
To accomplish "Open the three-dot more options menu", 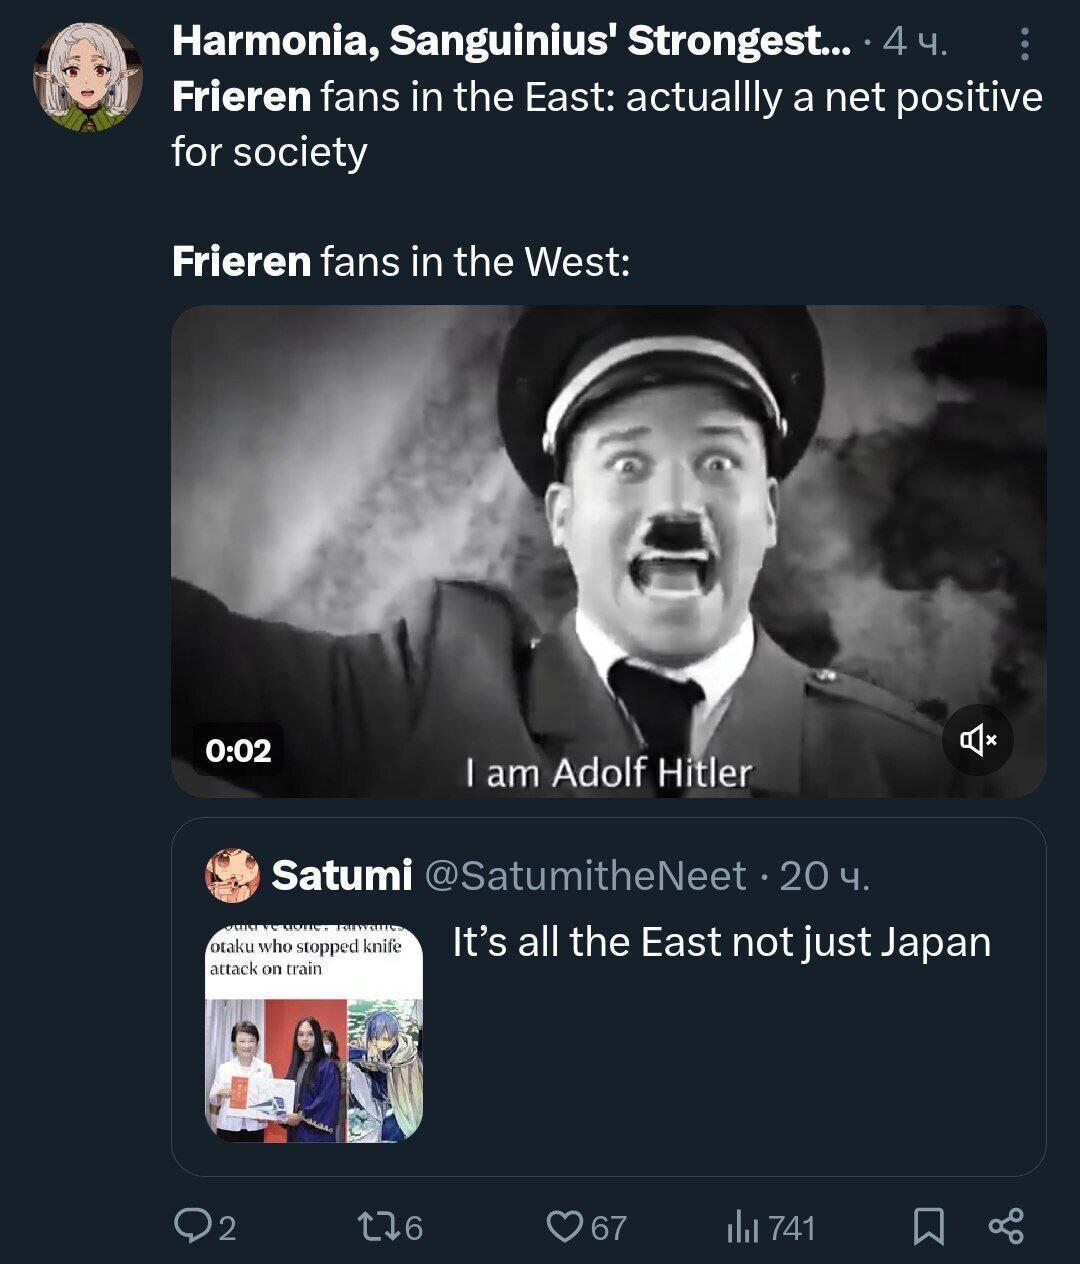I will (x=1023, y=44).
